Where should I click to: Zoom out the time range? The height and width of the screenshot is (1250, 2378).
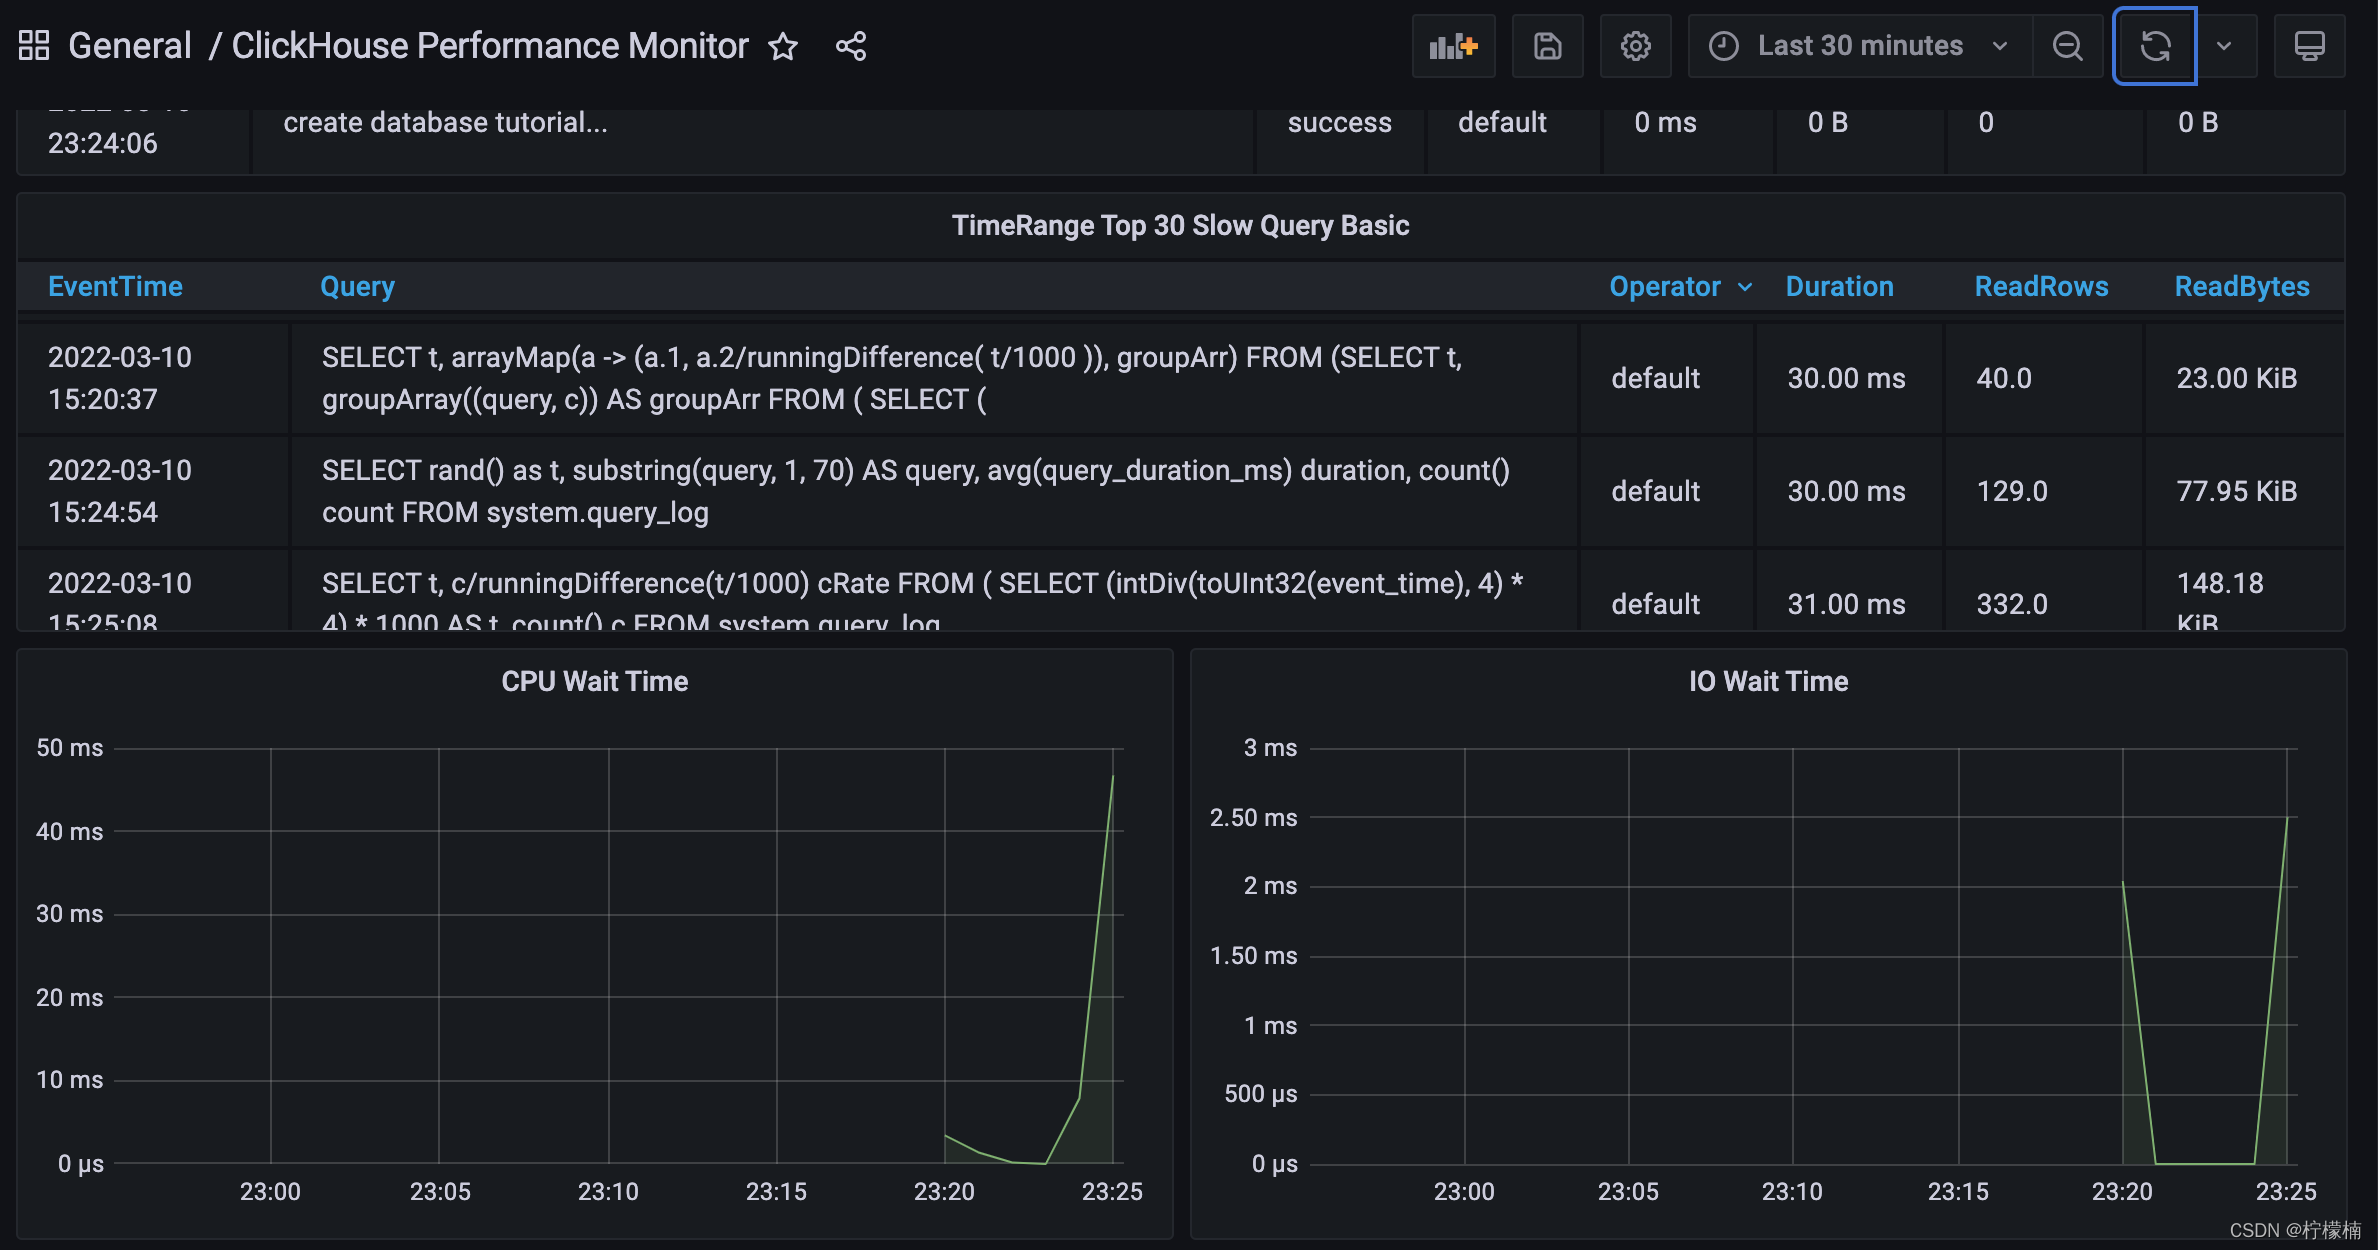[2067, 46]
